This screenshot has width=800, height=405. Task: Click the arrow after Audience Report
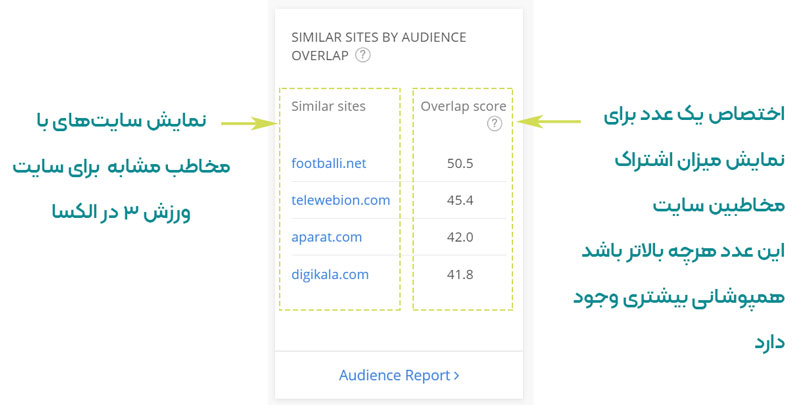pos(456,376)
